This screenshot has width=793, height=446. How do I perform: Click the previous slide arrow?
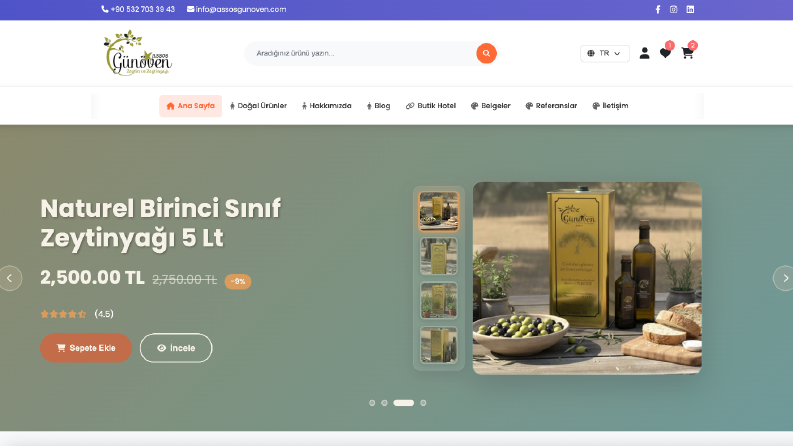tap(10, 278)
